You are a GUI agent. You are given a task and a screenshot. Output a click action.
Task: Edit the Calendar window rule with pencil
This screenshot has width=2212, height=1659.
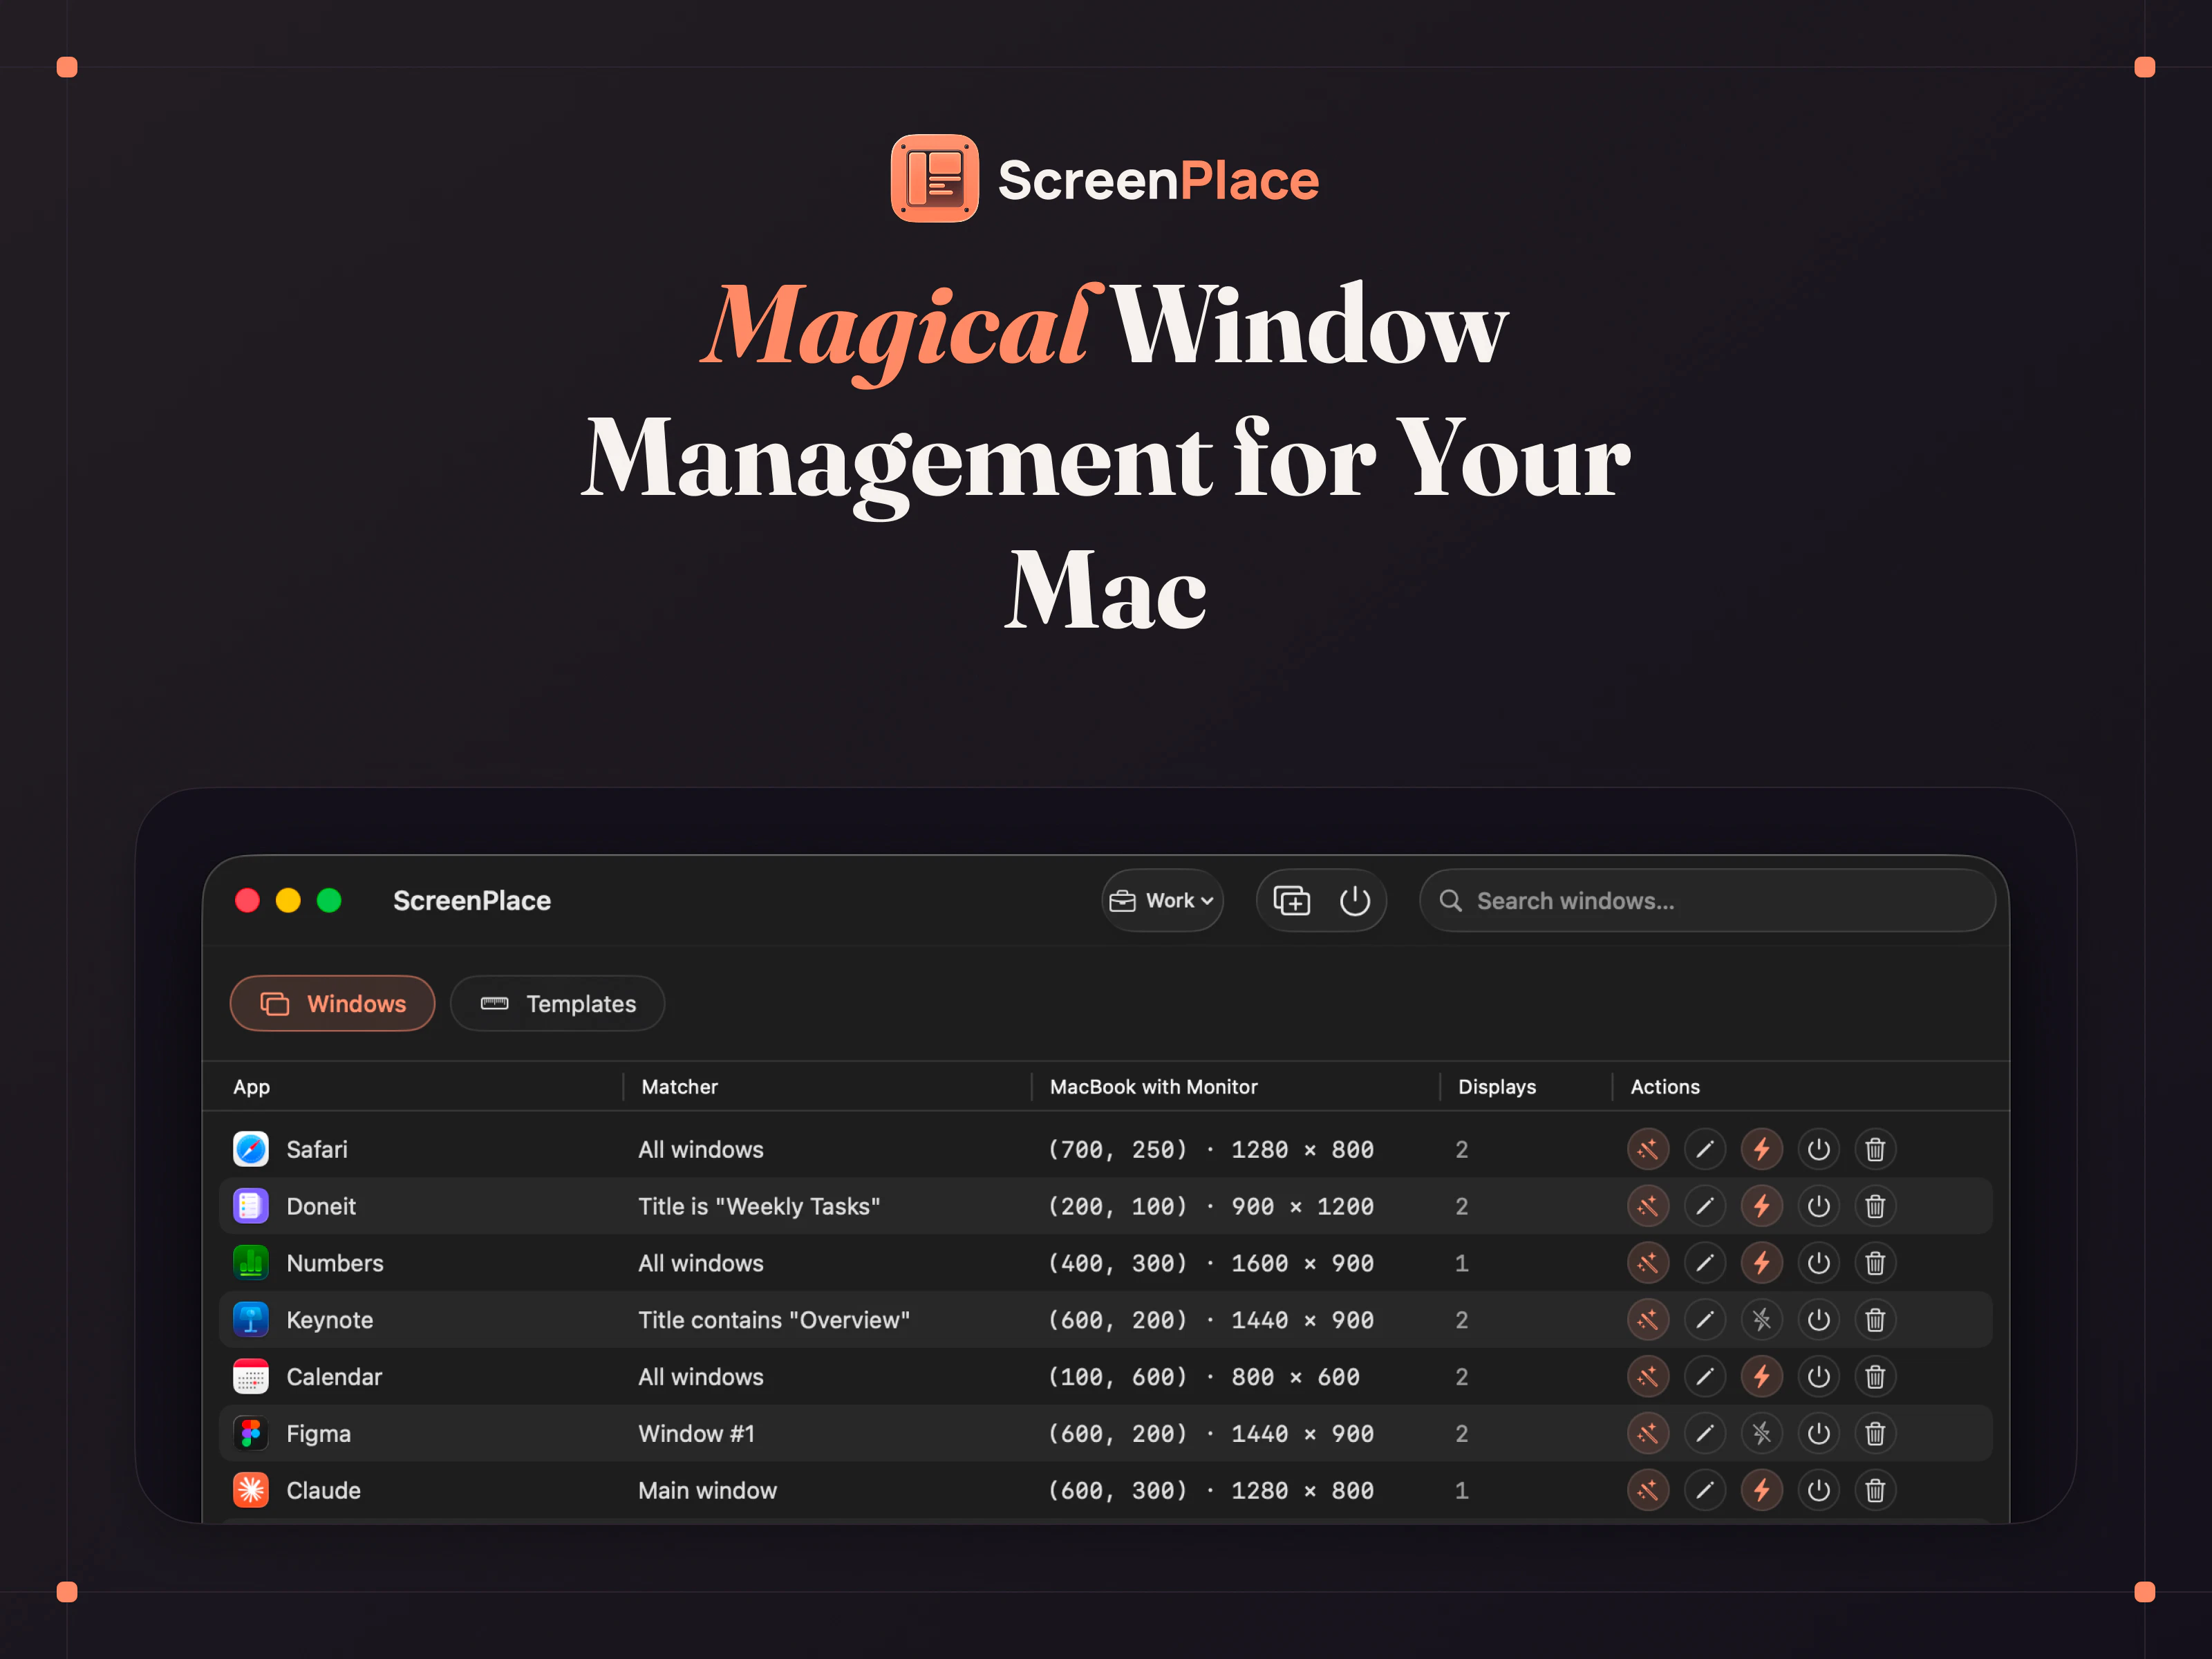[x=1705, y=1377]
